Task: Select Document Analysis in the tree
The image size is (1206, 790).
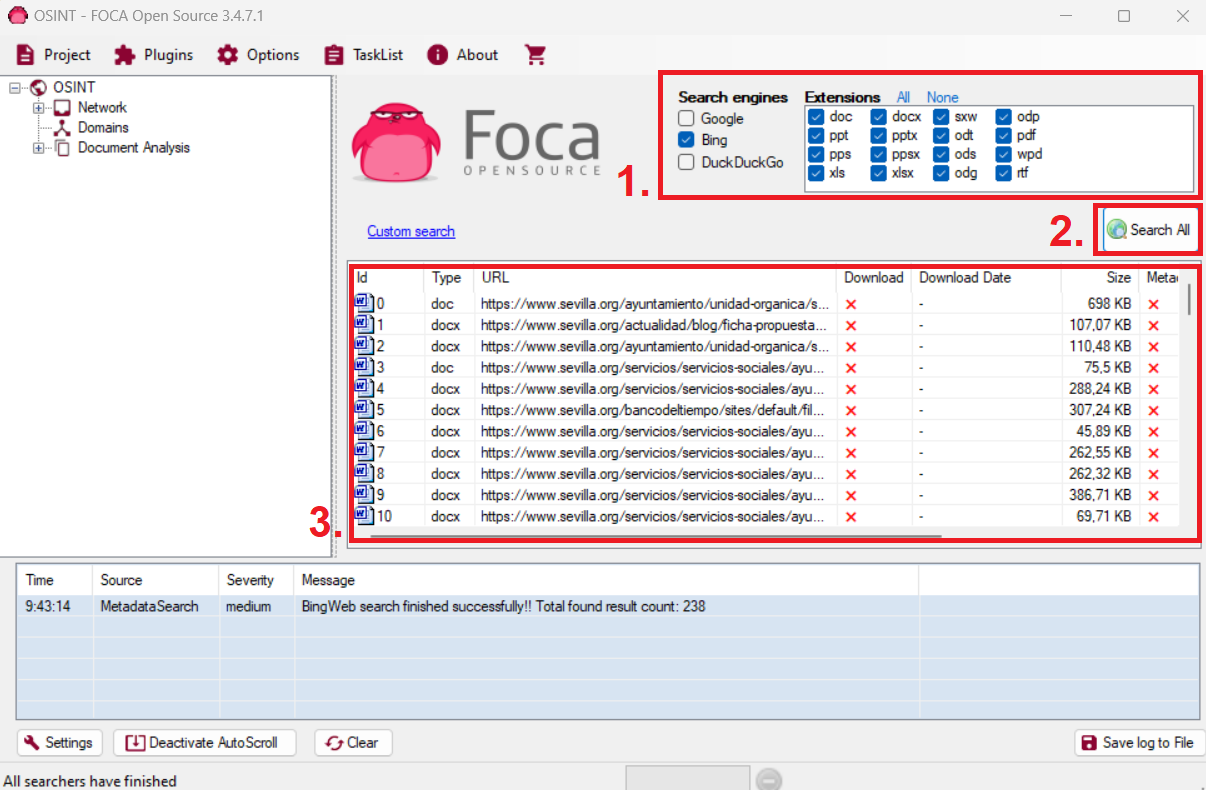Action: click(x=134, y=148)
